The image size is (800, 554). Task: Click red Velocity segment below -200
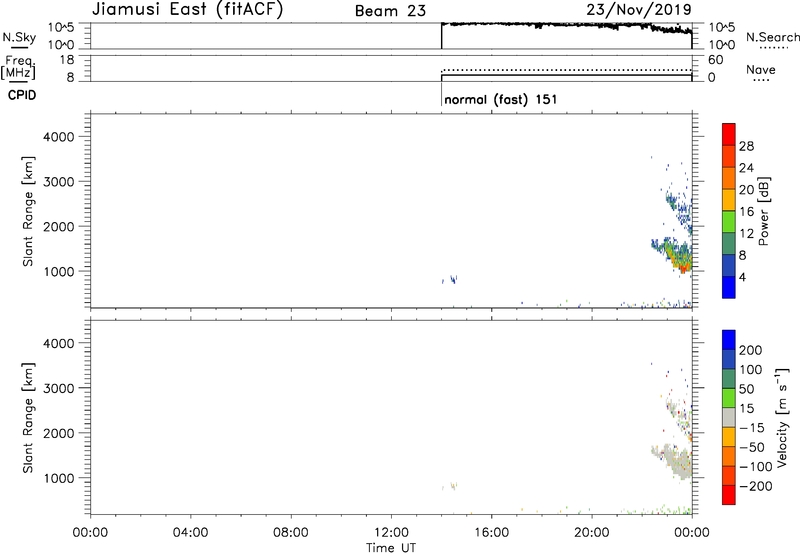click(x=729, y=495)
